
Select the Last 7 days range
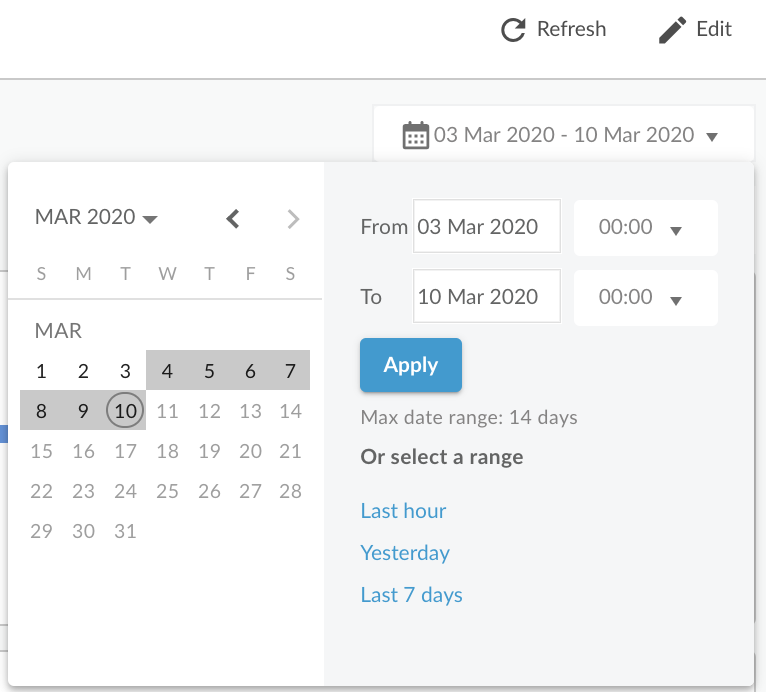(x=411, y=595)
